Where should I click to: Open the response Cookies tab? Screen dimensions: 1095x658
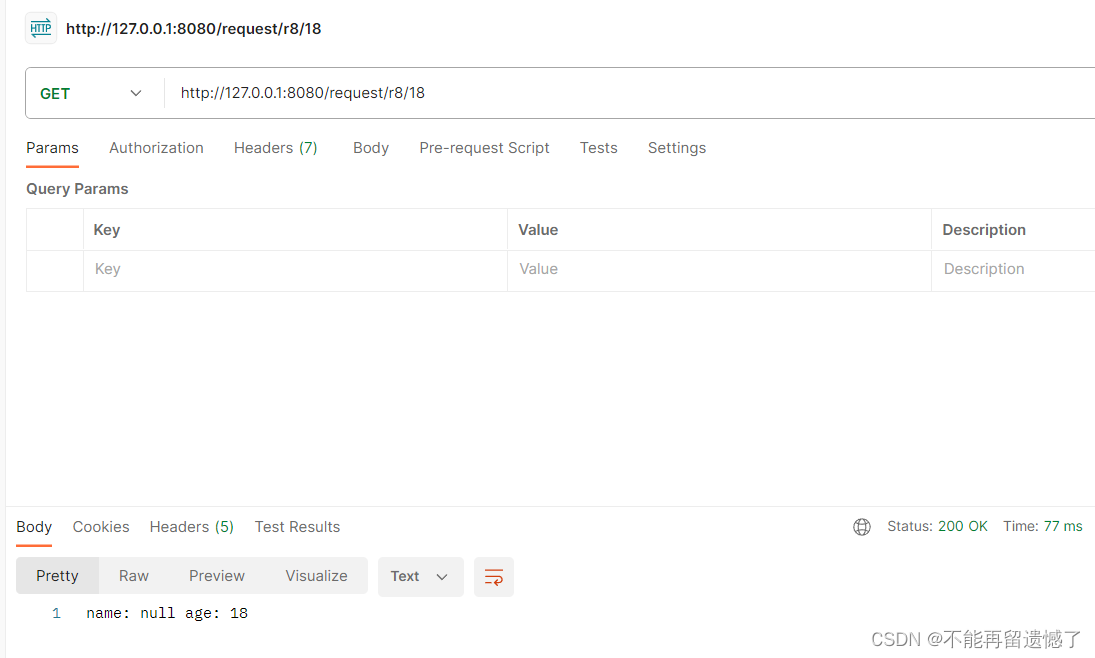(101, 527)
